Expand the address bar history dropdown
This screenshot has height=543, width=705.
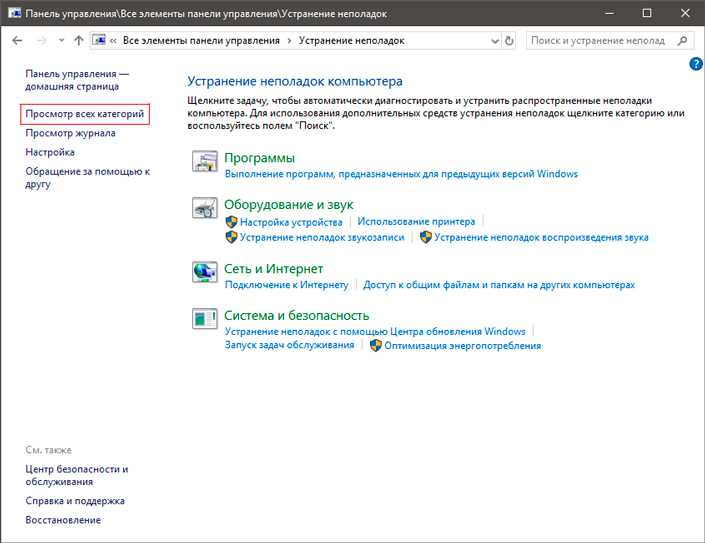(495, 41)
